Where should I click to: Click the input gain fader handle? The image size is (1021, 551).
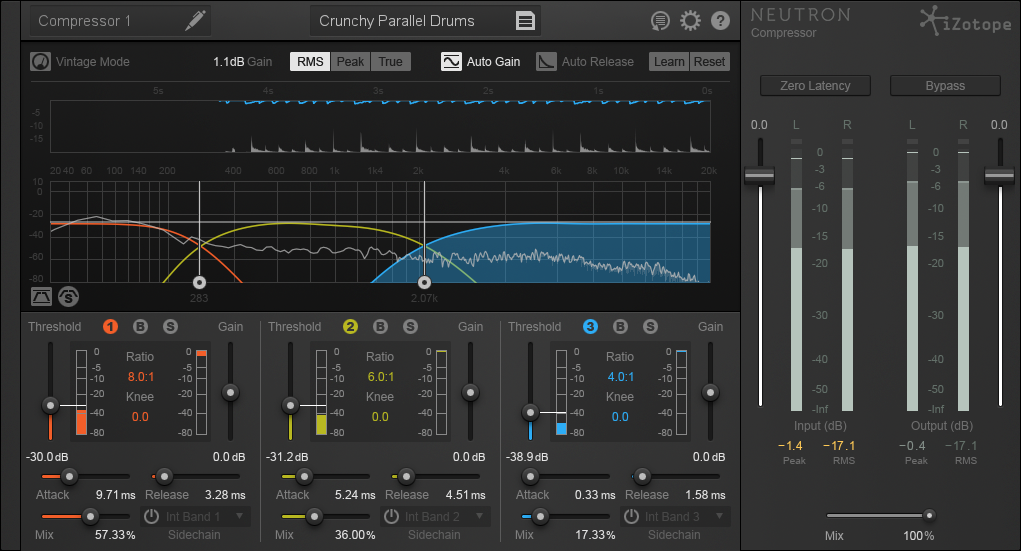(x=760, y=175)
